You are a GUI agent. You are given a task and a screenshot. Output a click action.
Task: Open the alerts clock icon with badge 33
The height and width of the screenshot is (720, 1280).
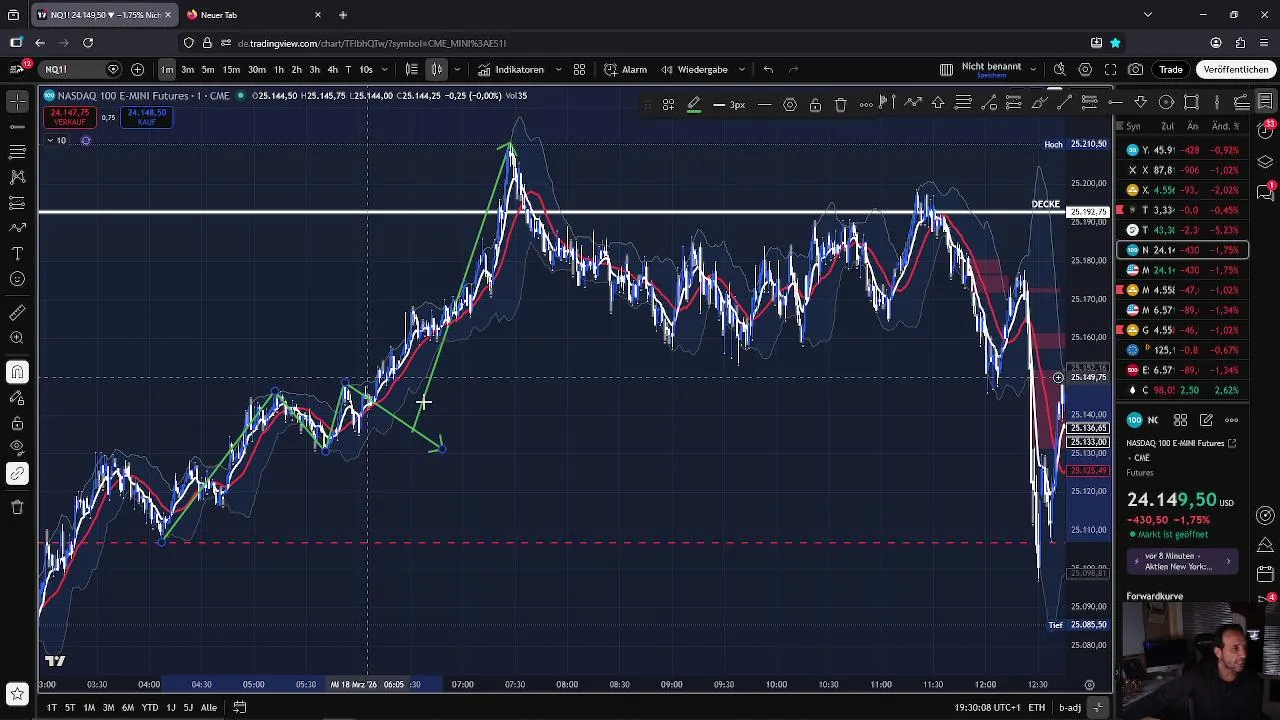coord(1265,132)
